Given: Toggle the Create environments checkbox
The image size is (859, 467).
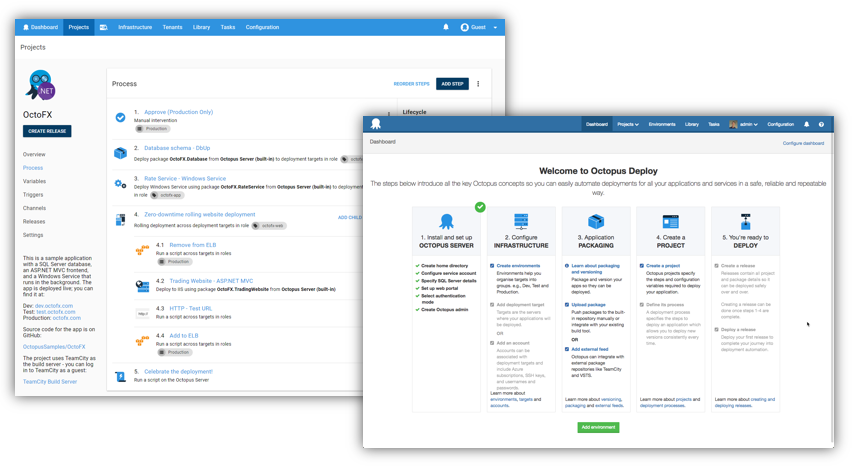Looking at the screenshot, I should (492, 266).
